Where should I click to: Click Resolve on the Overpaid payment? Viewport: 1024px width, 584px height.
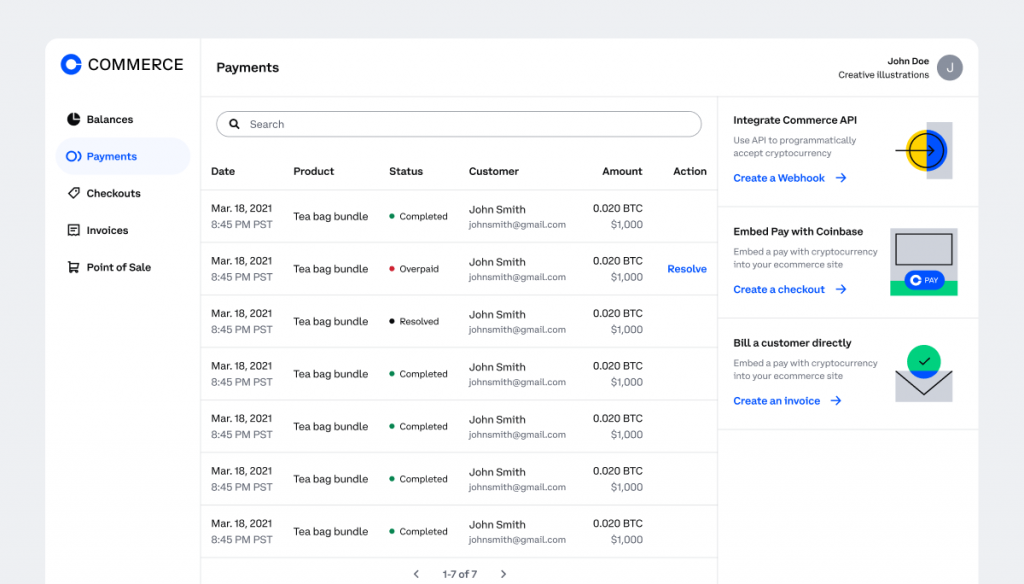687,268
